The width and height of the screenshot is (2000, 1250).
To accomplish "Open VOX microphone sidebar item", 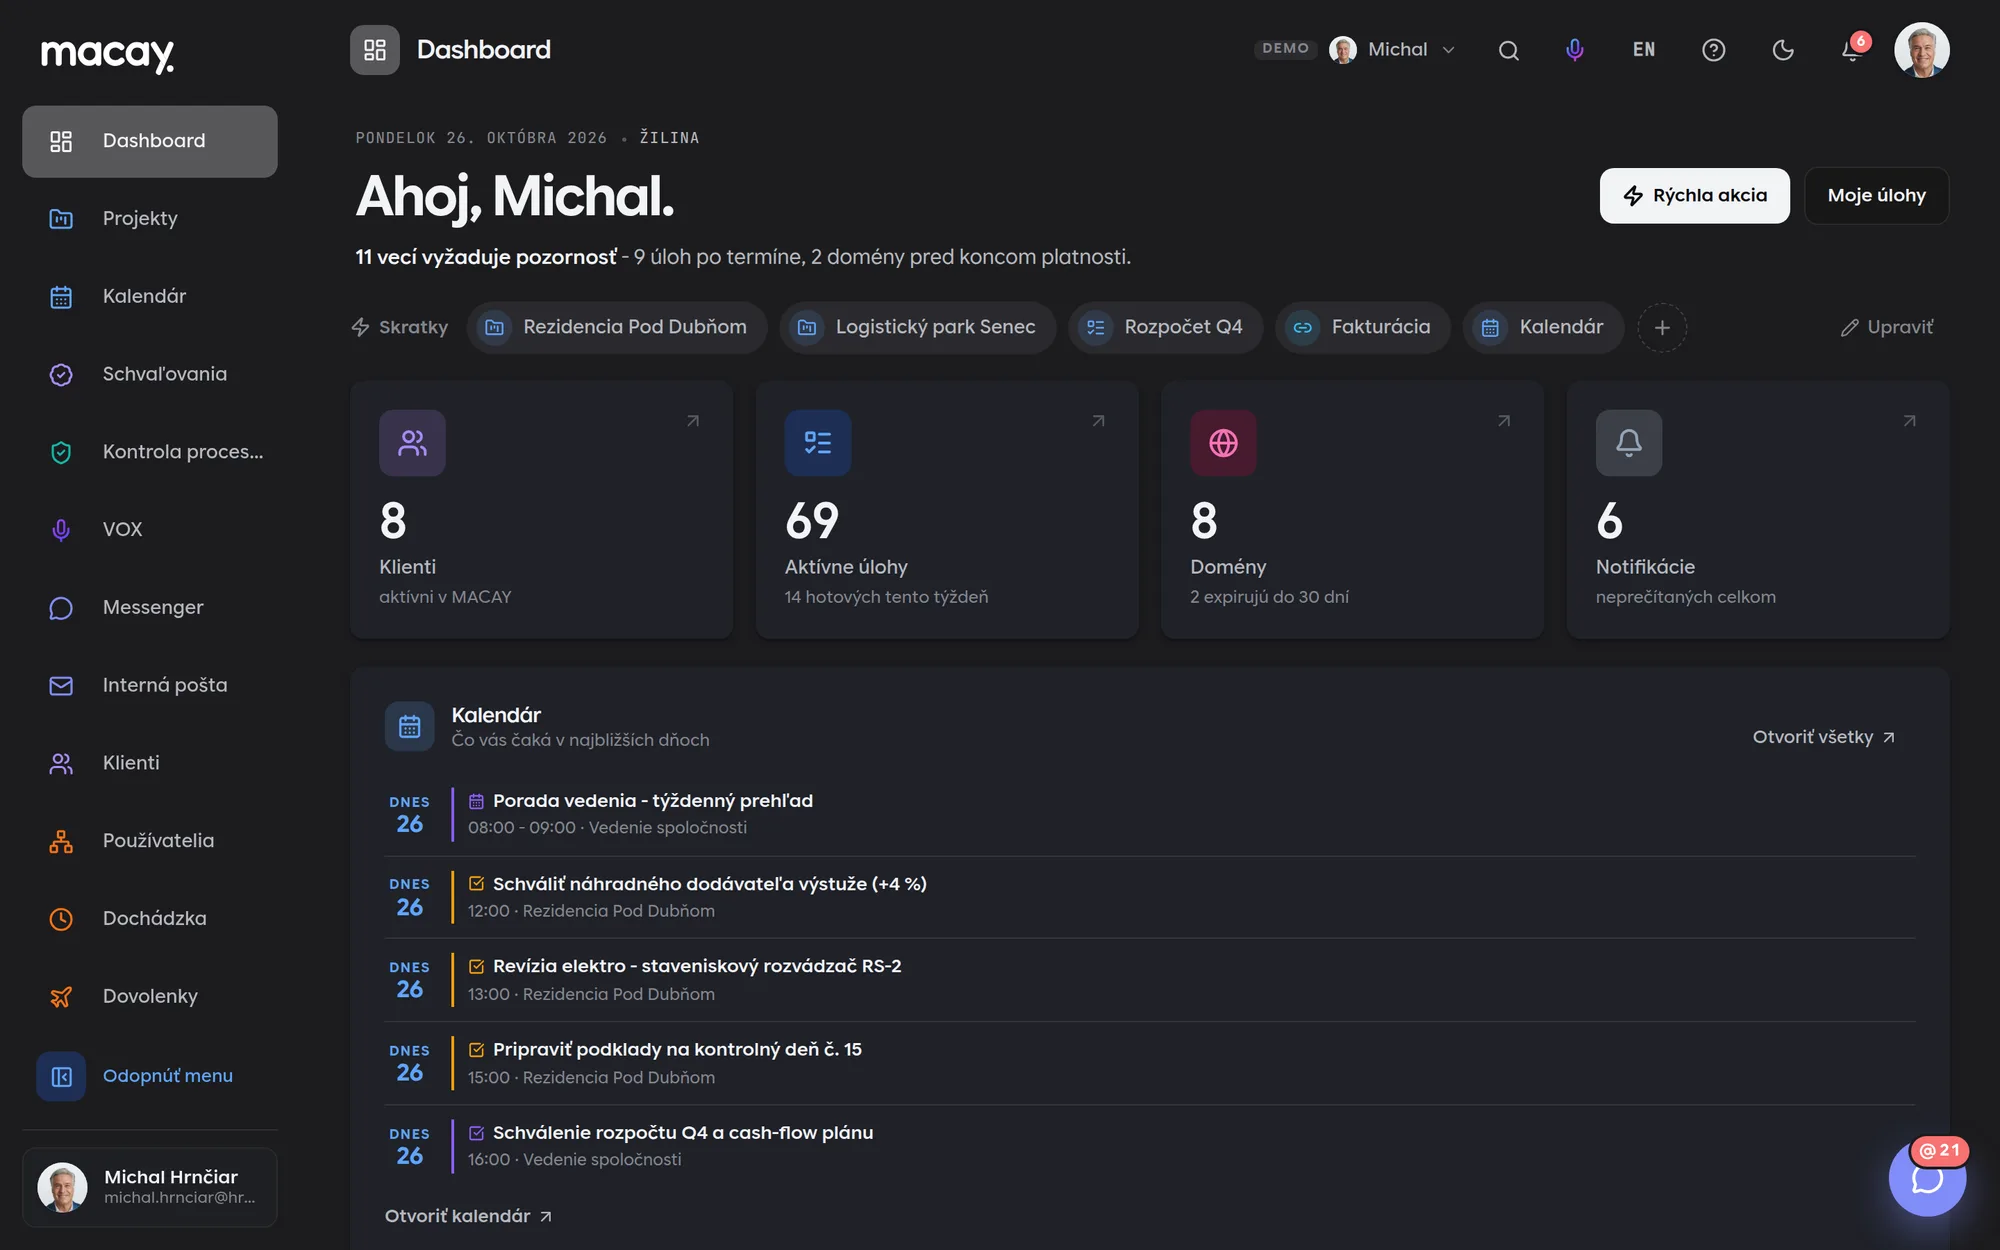I will 150,530.
